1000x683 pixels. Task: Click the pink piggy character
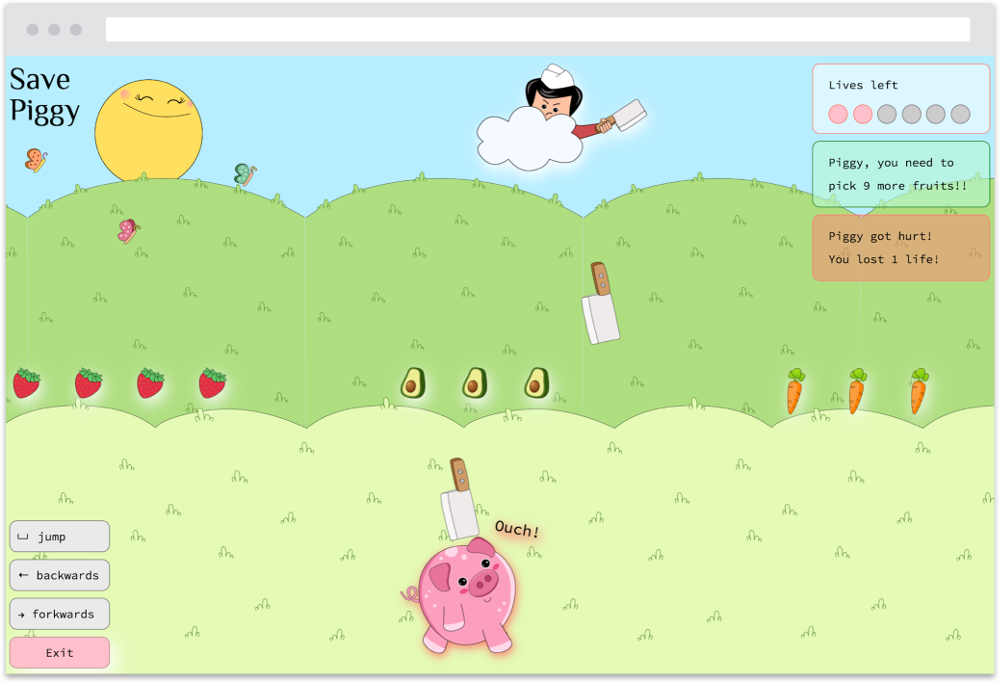point(467,596)
